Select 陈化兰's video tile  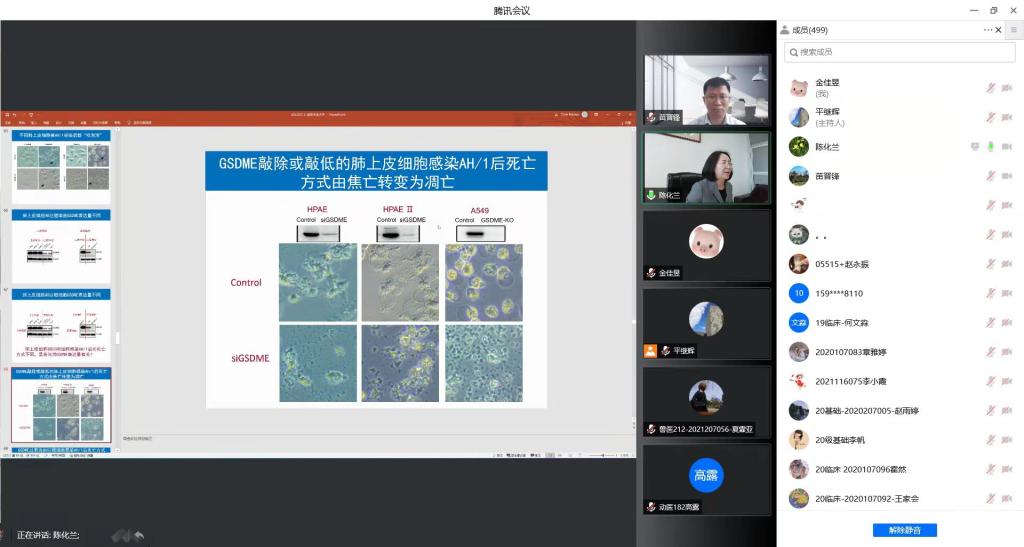[707, 168]
